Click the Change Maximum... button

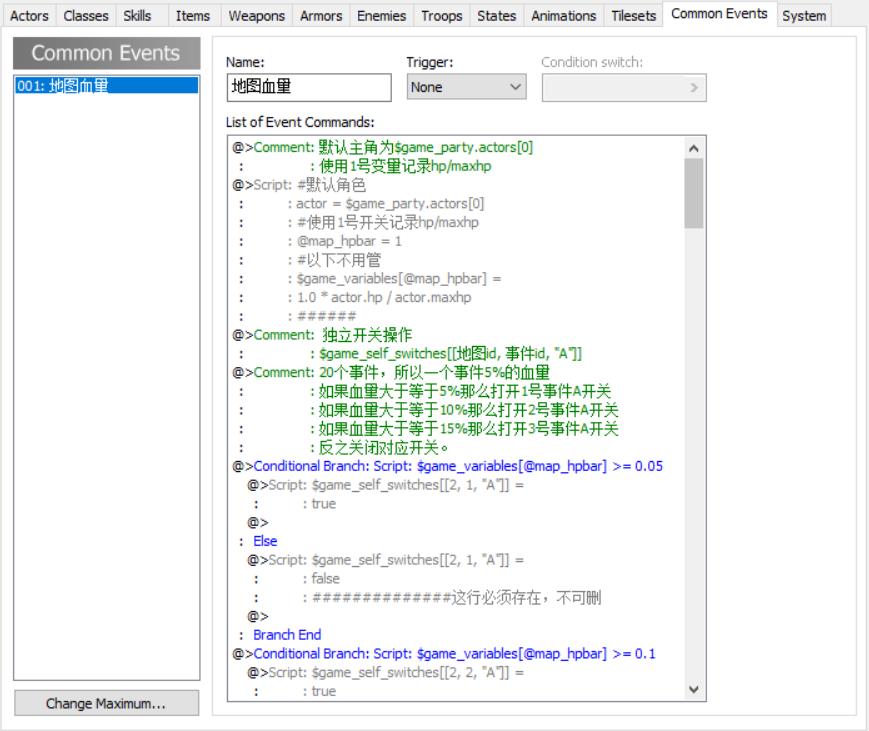106,703
